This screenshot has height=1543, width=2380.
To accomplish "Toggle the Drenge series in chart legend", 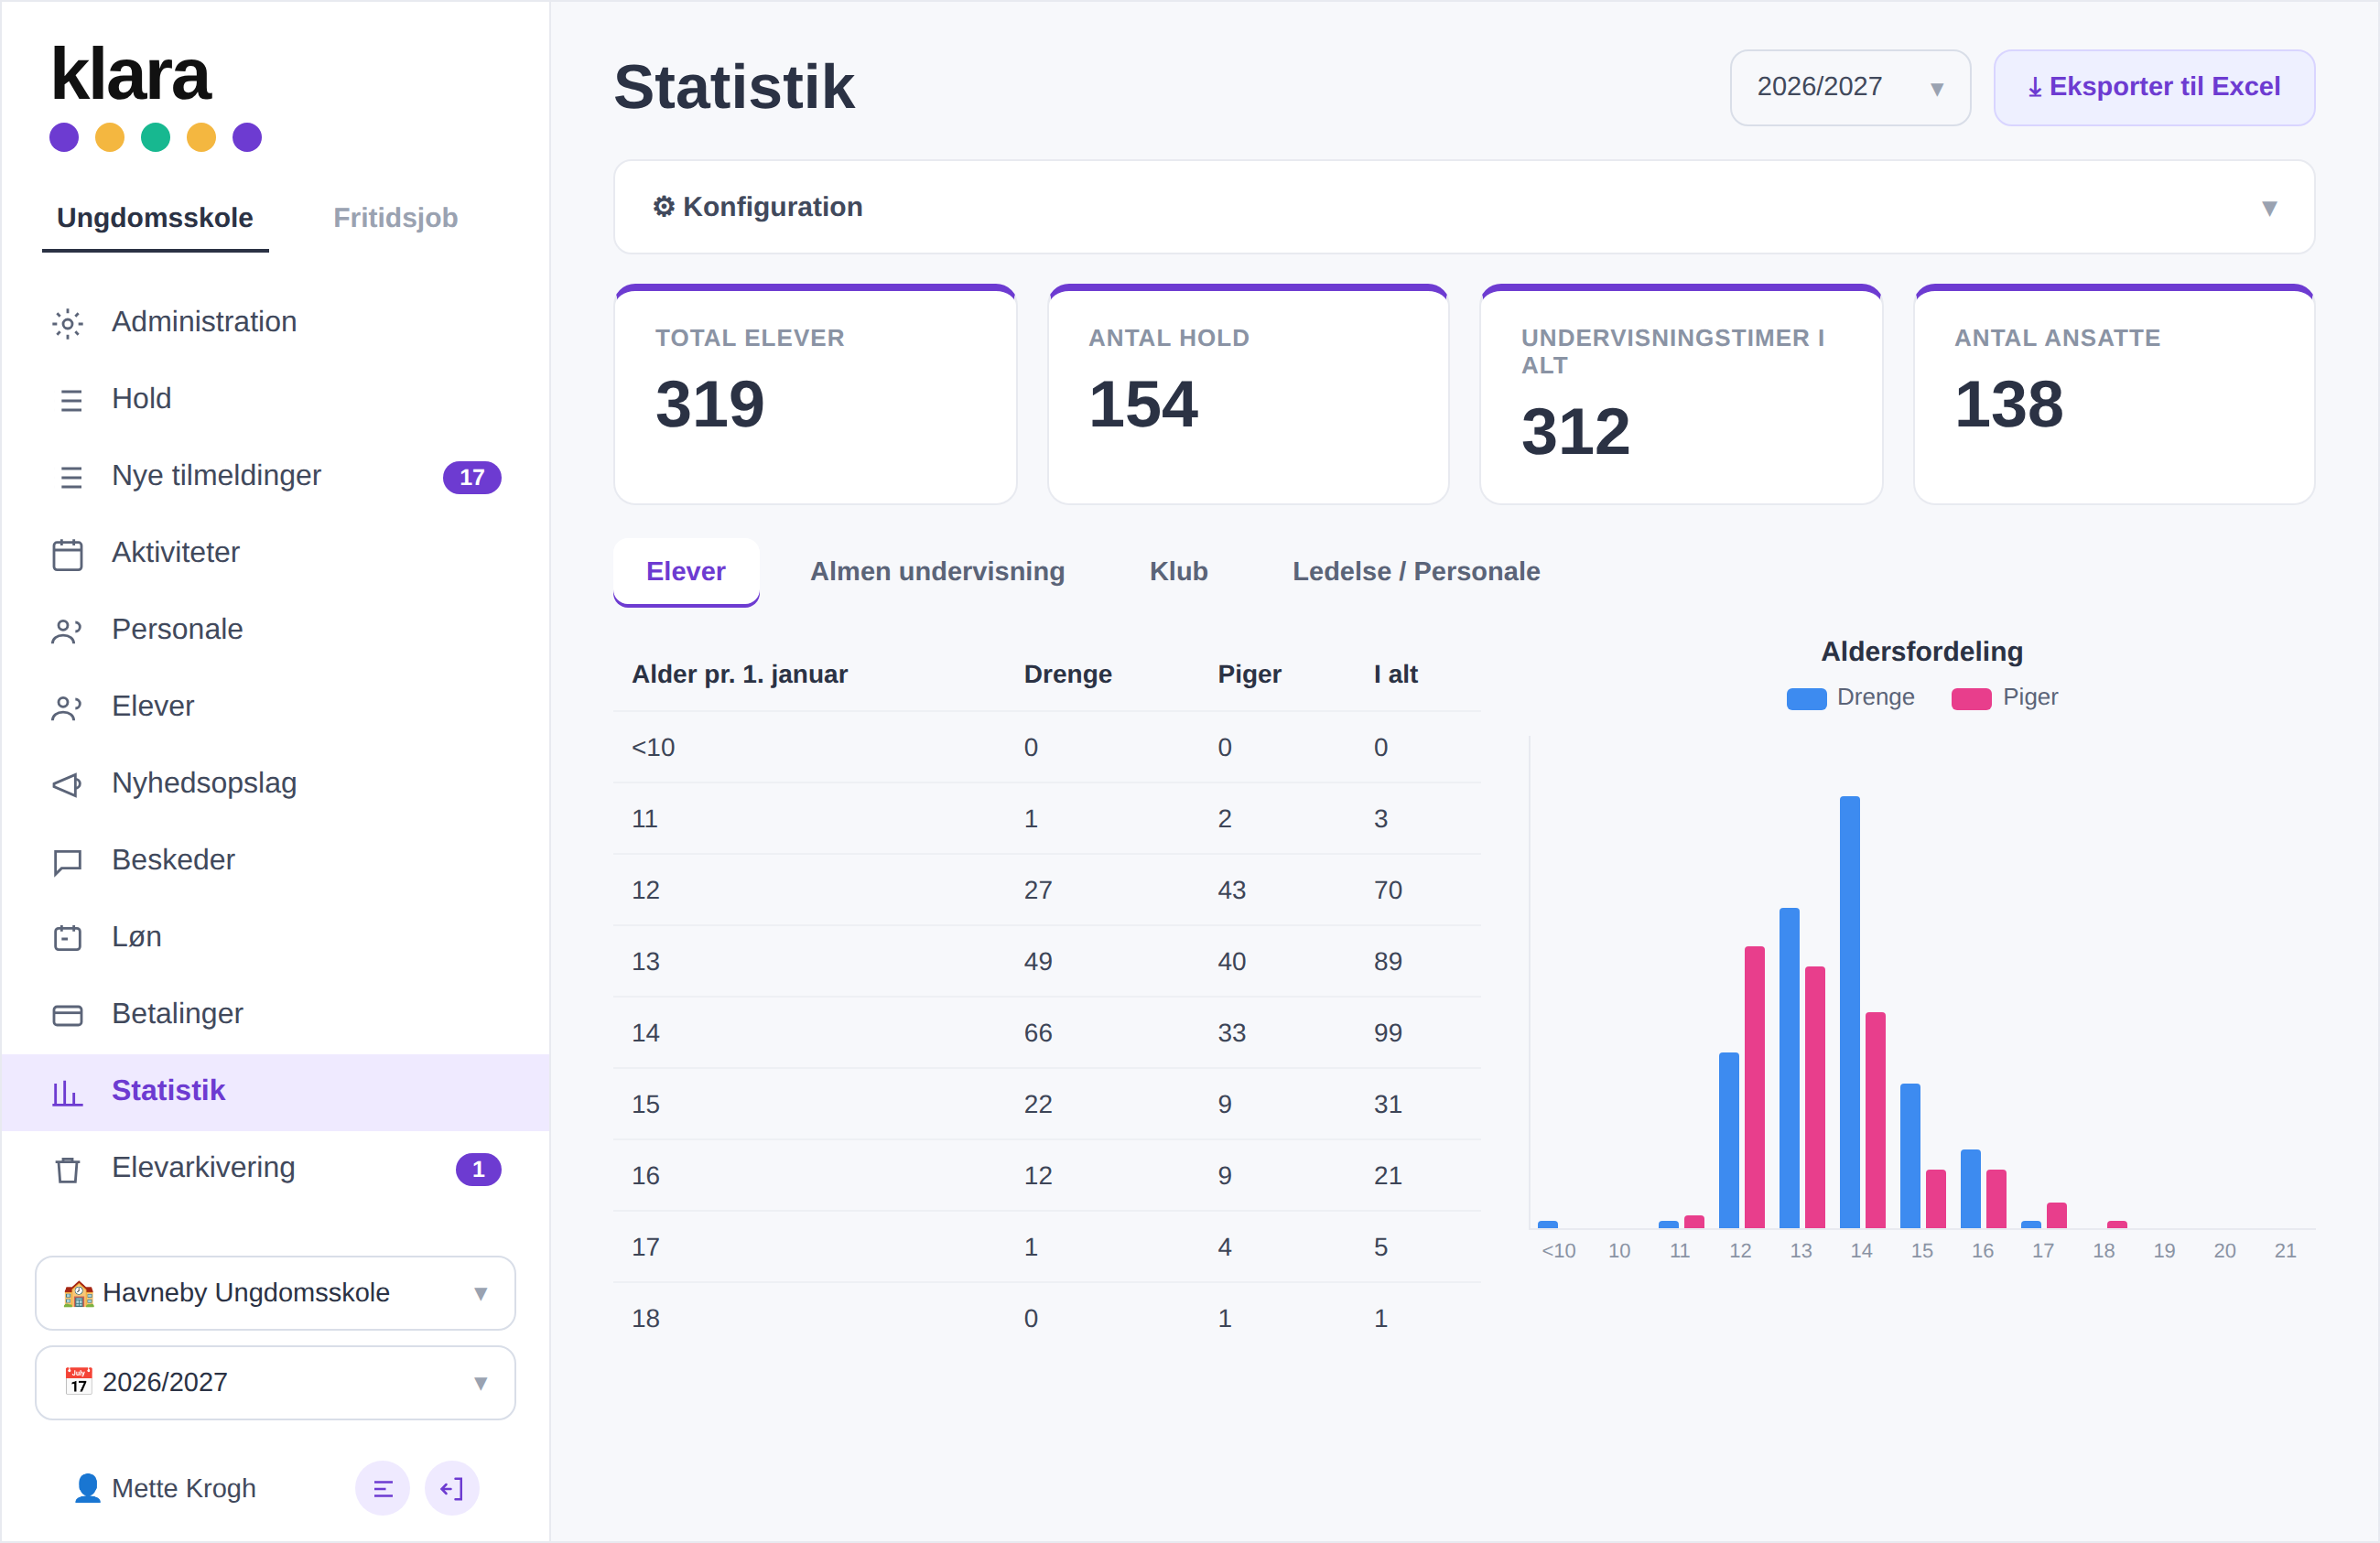I will pos(1850,697).
